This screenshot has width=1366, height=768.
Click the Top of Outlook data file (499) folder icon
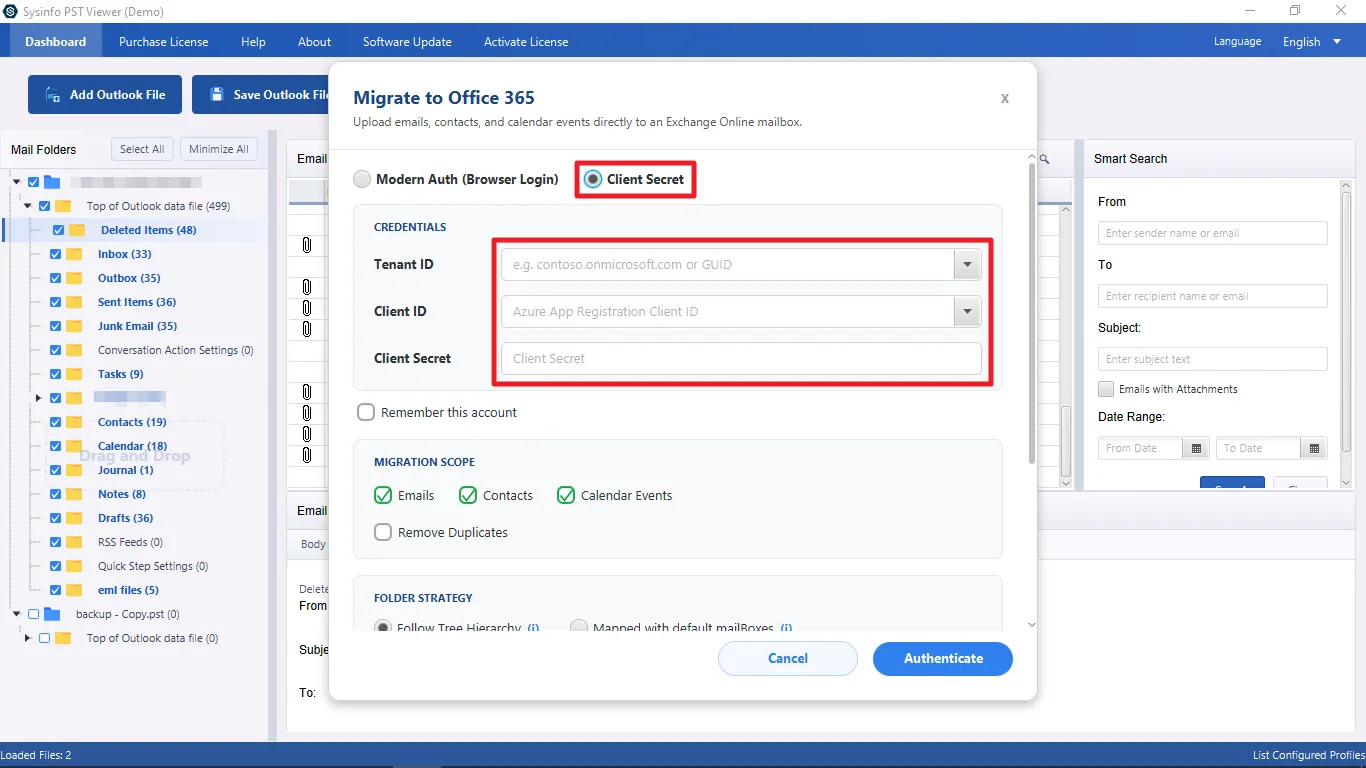63,206
